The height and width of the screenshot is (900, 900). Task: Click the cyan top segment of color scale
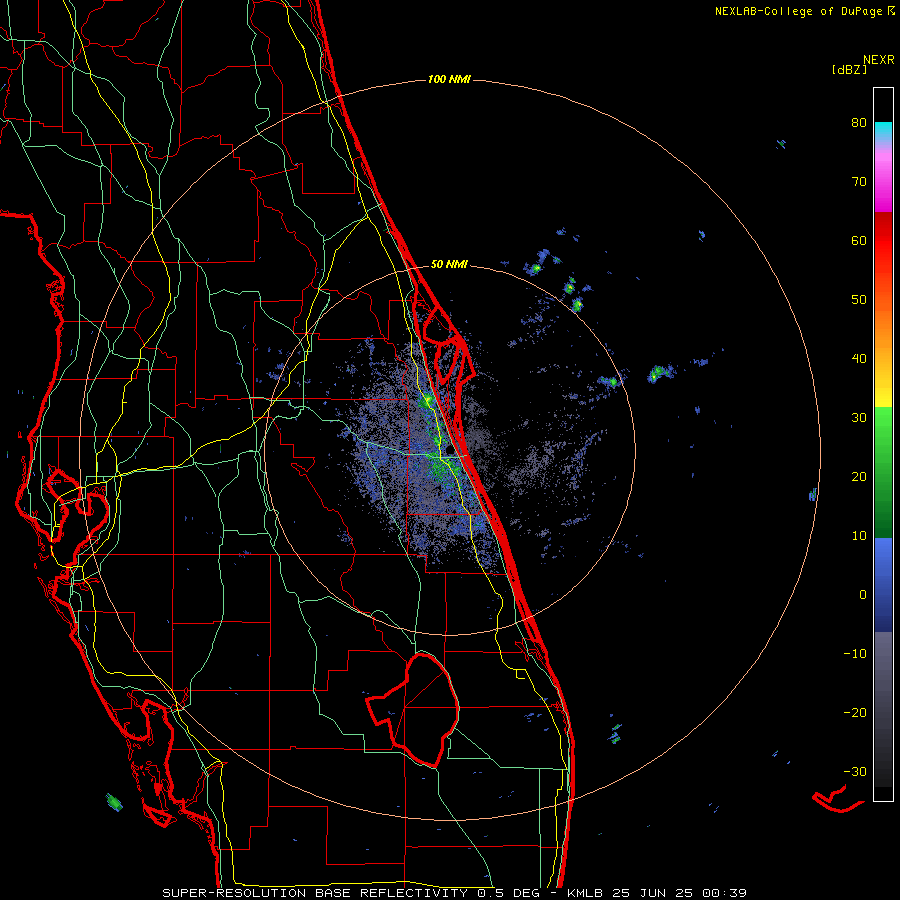point(883,131)
